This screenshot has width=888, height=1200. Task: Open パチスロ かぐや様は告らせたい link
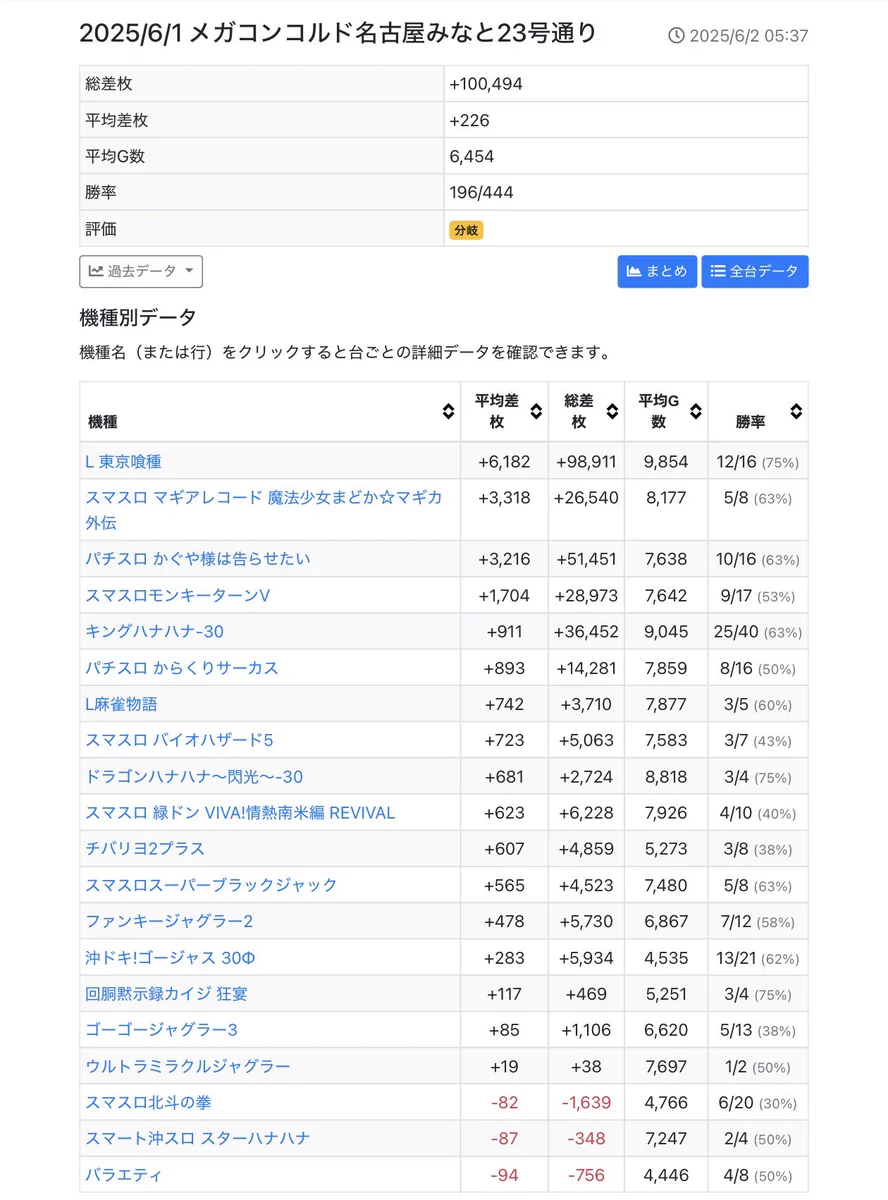click(x=198, y=559)
